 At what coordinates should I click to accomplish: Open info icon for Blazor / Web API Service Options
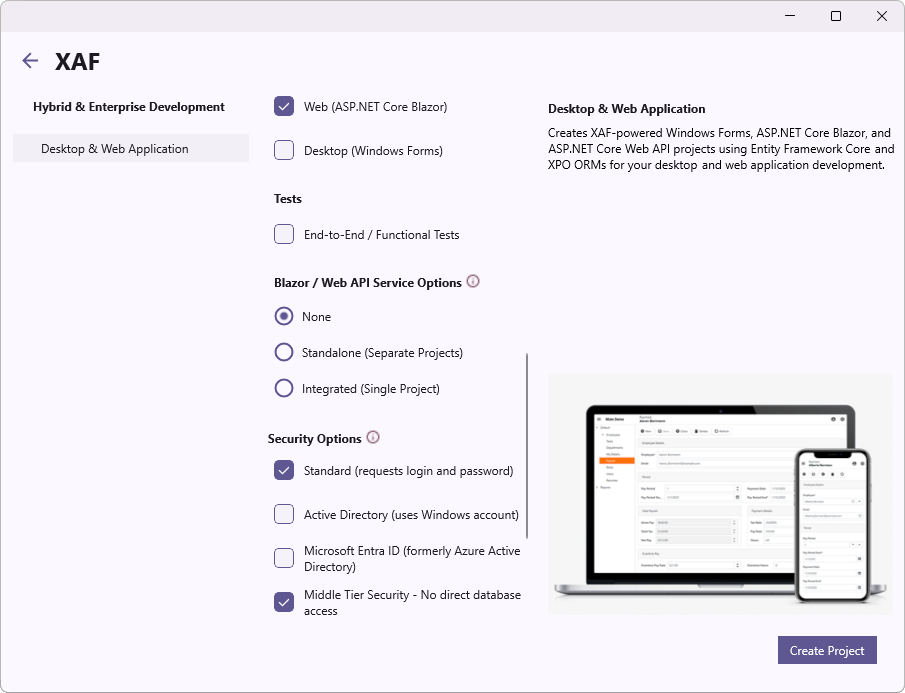click(x=473, y=282)
